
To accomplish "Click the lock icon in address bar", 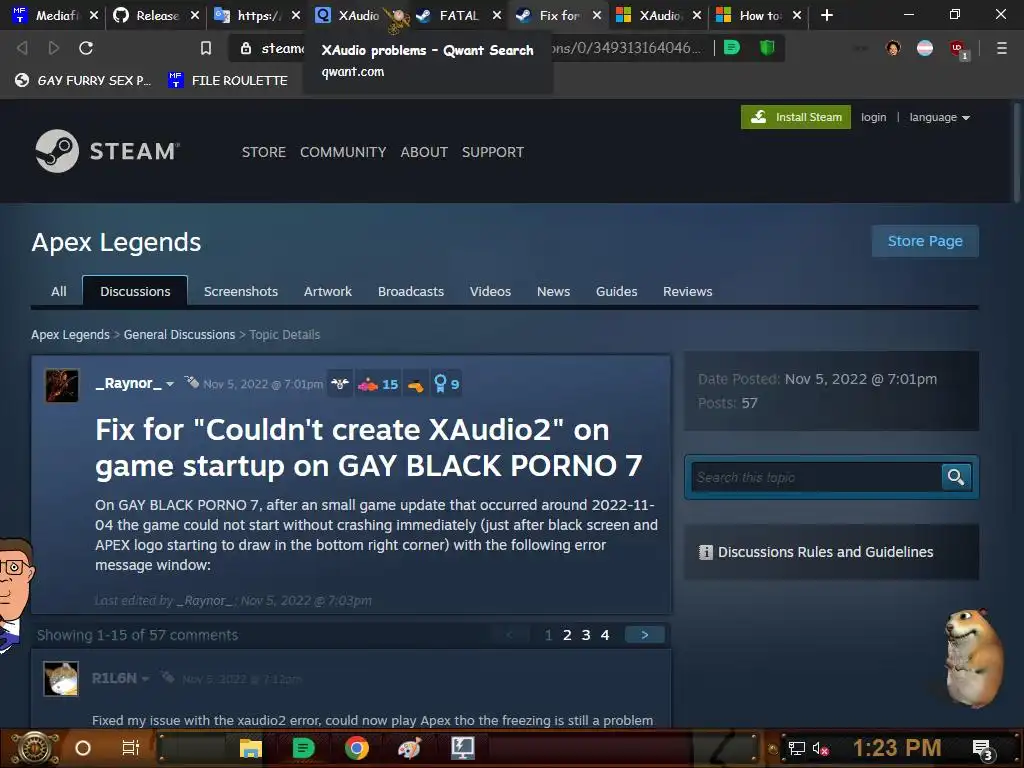I will tap(246, 48).
